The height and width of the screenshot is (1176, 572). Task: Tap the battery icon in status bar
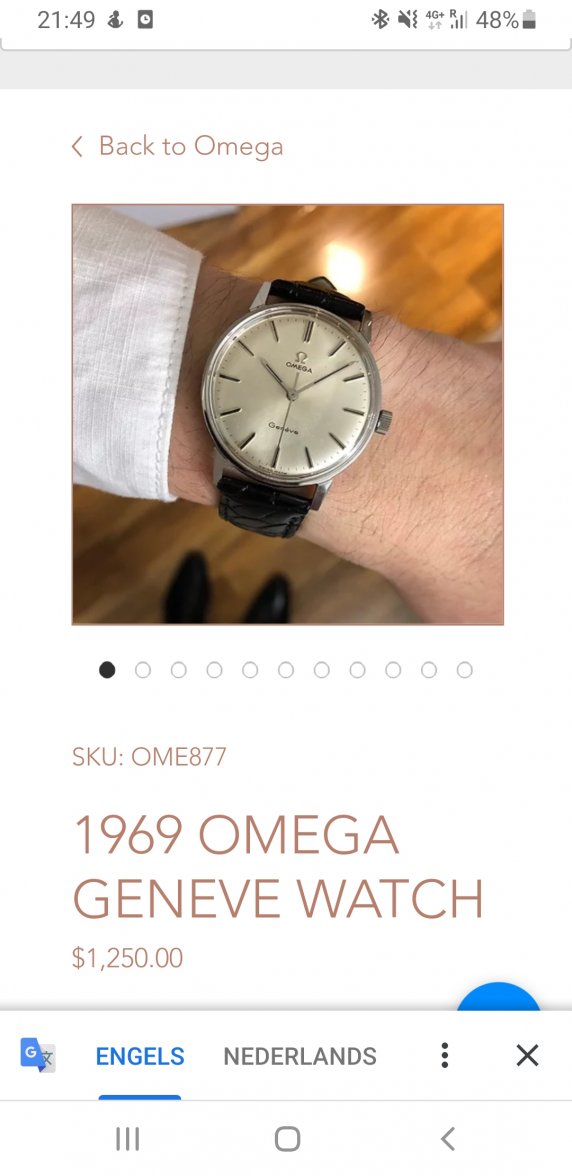pyautogui.click(x=529, y=20)
